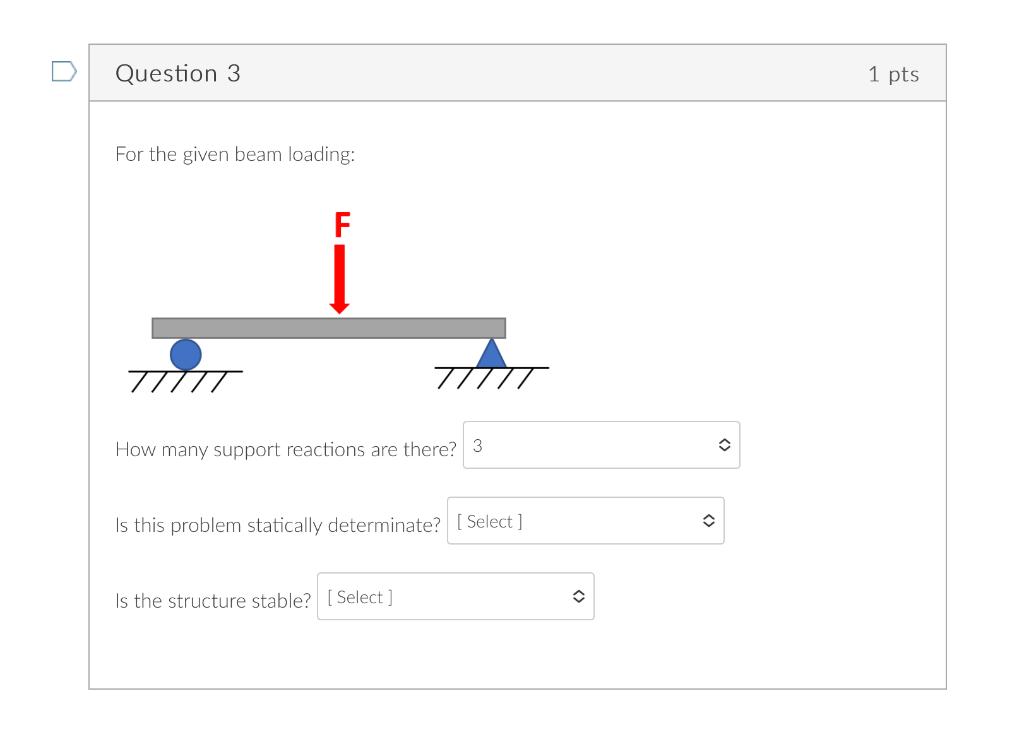The height and width of the screenshot is (737, 1024).
Task: Select the blue roller support circle
Action: tap(186, 355)
